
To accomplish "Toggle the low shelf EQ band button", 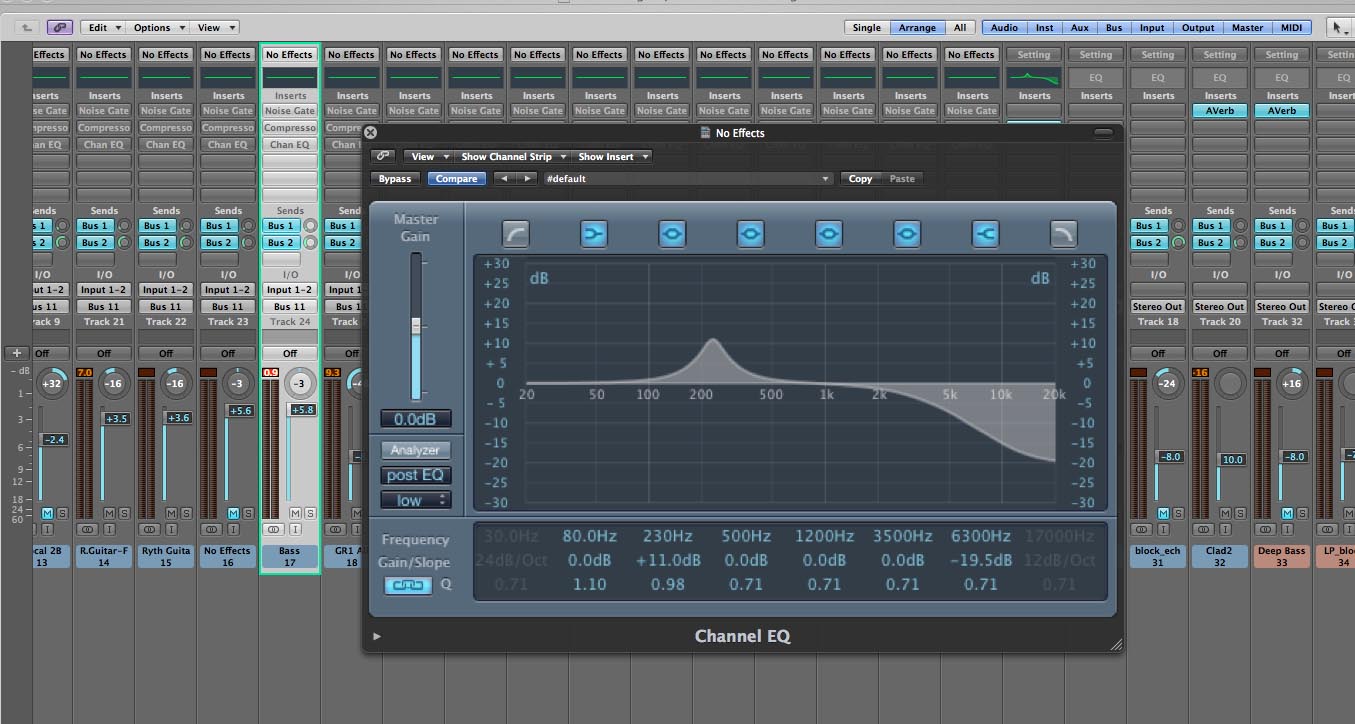I will tap(594, 234).
